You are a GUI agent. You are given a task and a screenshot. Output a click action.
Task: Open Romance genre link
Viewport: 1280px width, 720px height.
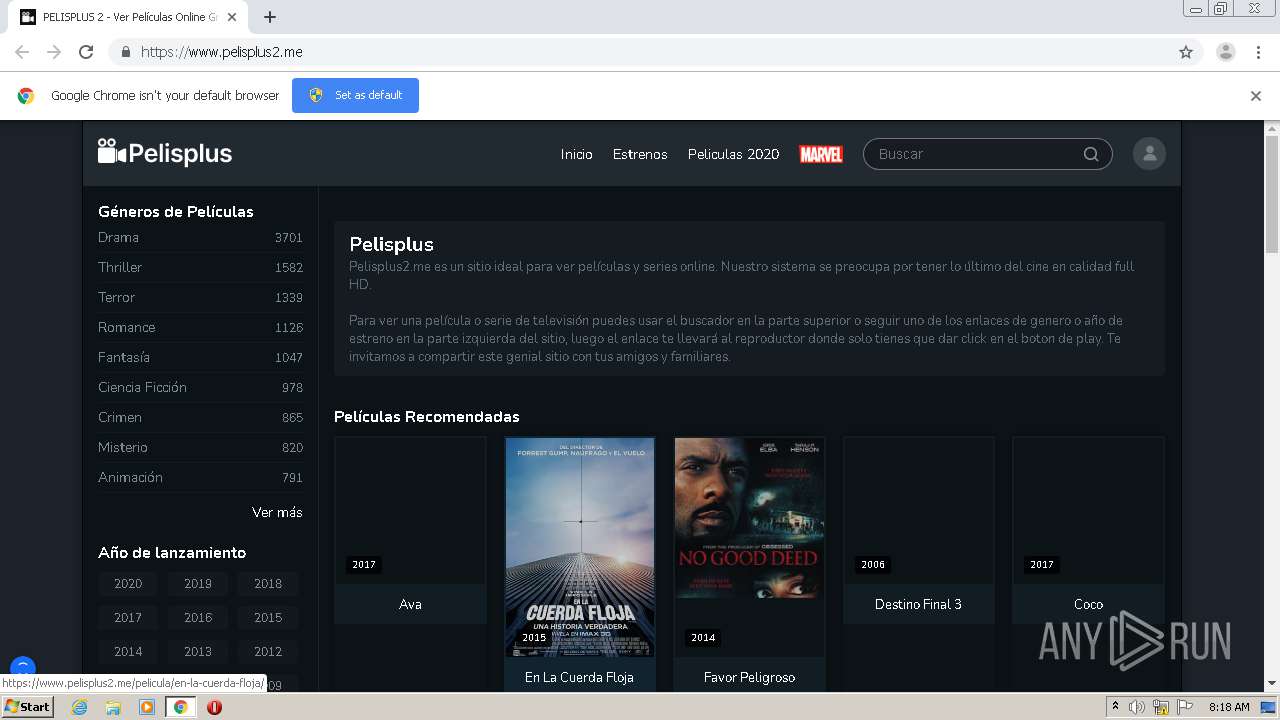[x=200, y=327]
